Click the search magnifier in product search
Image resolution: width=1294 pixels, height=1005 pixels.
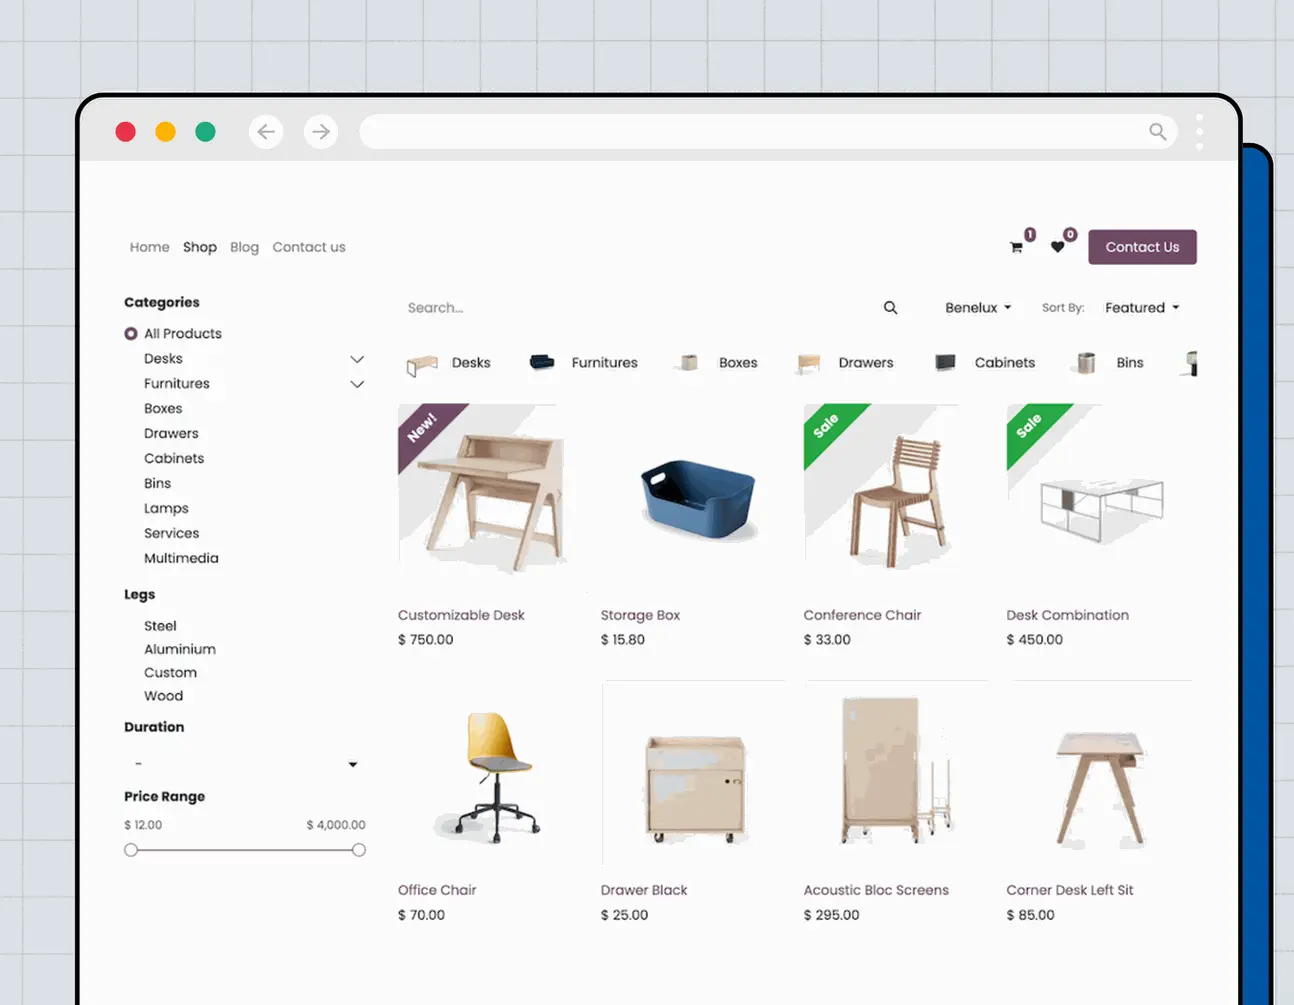(x=890, y=308)
